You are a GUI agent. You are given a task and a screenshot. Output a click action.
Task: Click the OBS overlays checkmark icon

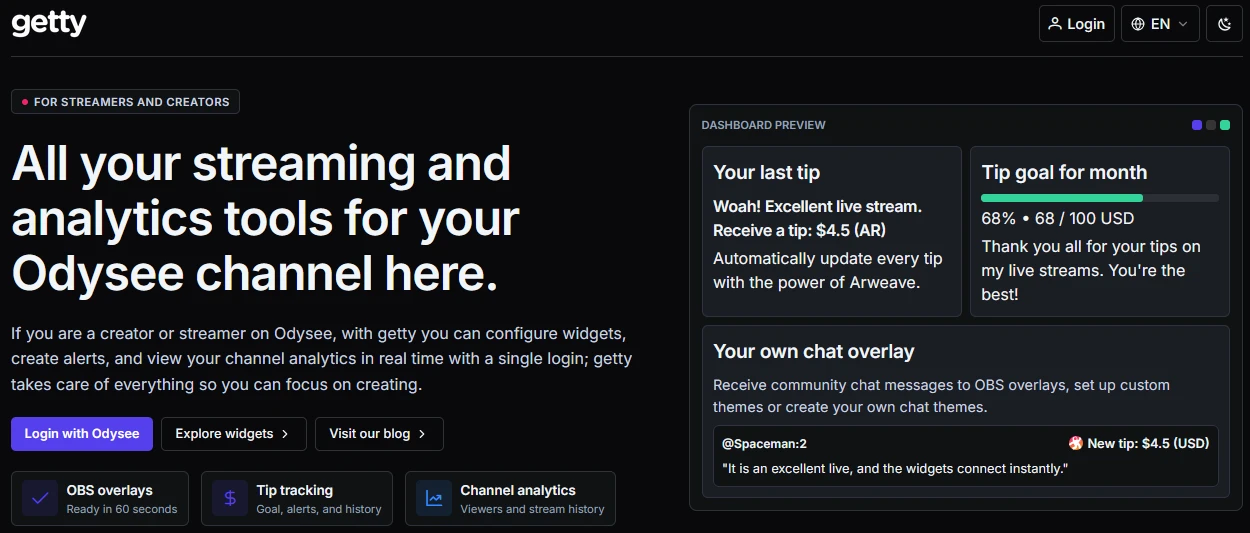pos(40,498)
